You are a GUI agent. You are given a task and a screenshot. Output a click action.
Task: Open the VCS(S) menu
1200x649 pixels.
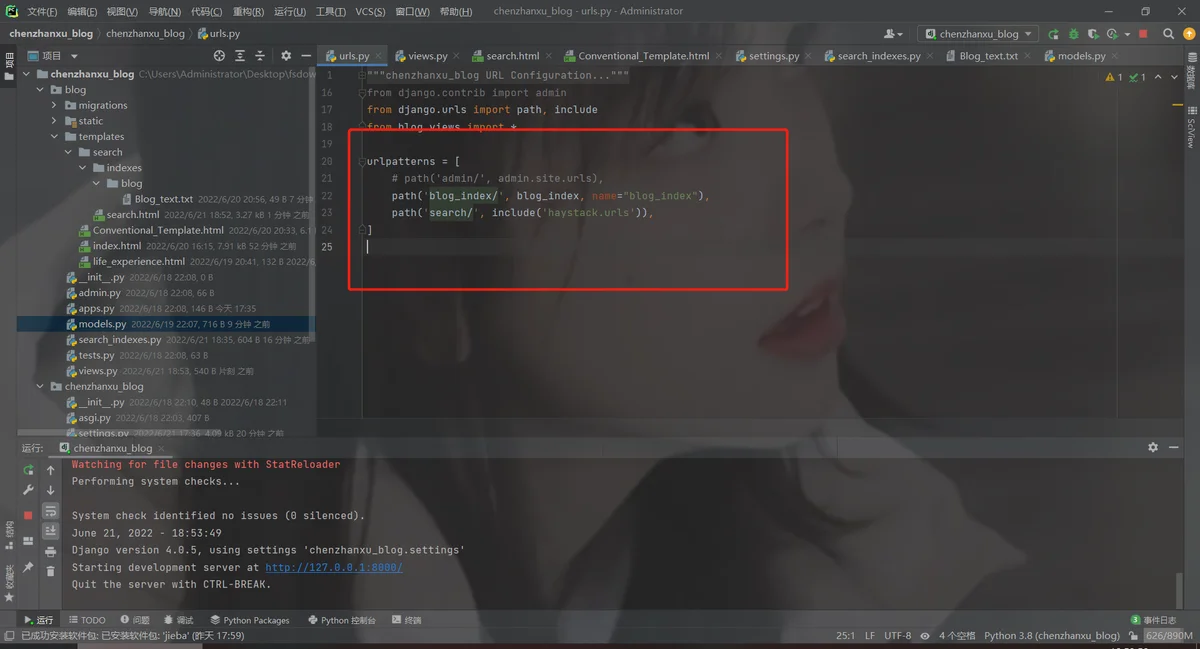point(370,12)
